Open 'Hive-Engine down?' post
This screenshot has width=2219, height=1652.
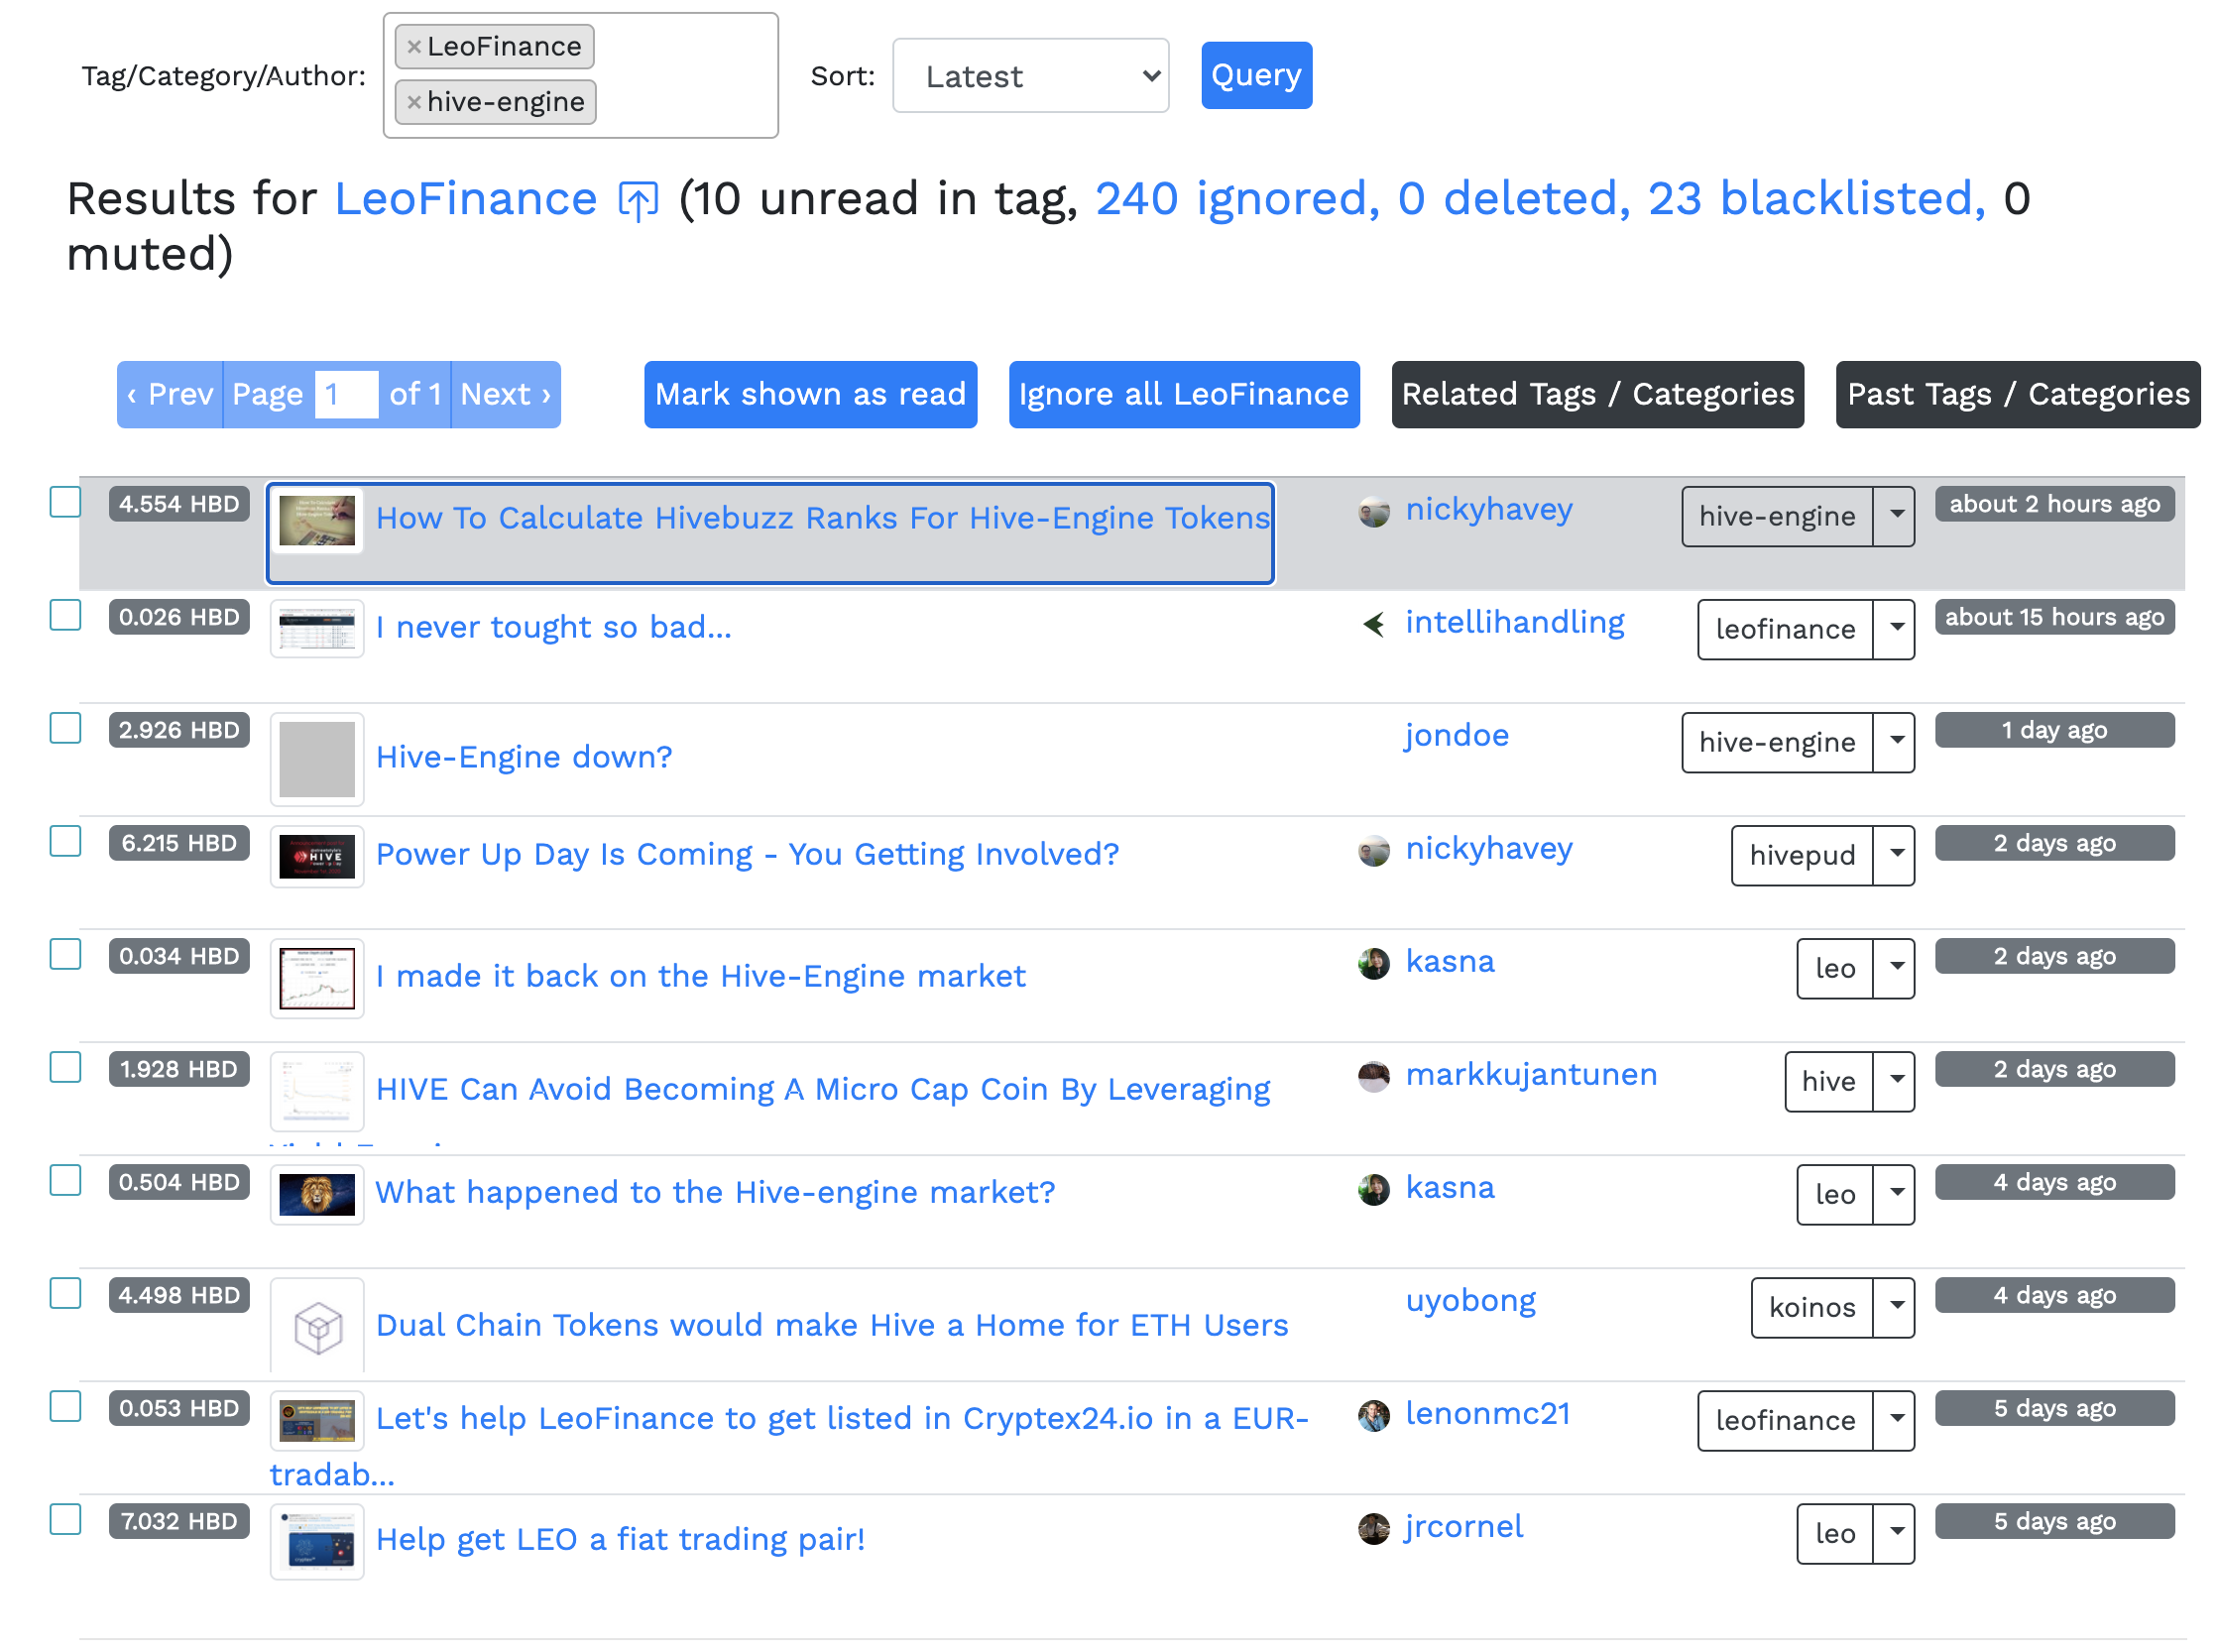[524, 757]
